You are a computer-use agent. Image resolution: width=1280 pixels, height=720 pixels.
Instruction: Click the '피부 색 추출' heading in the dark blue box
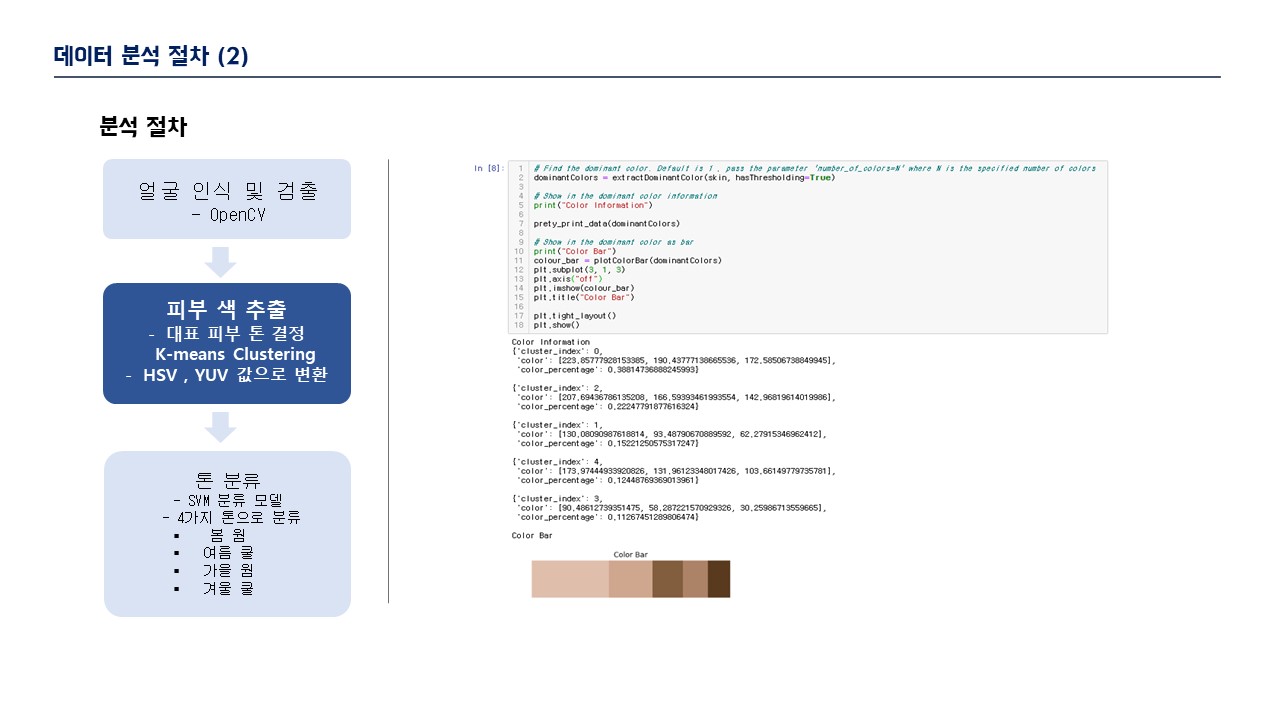tap(227, 308)
